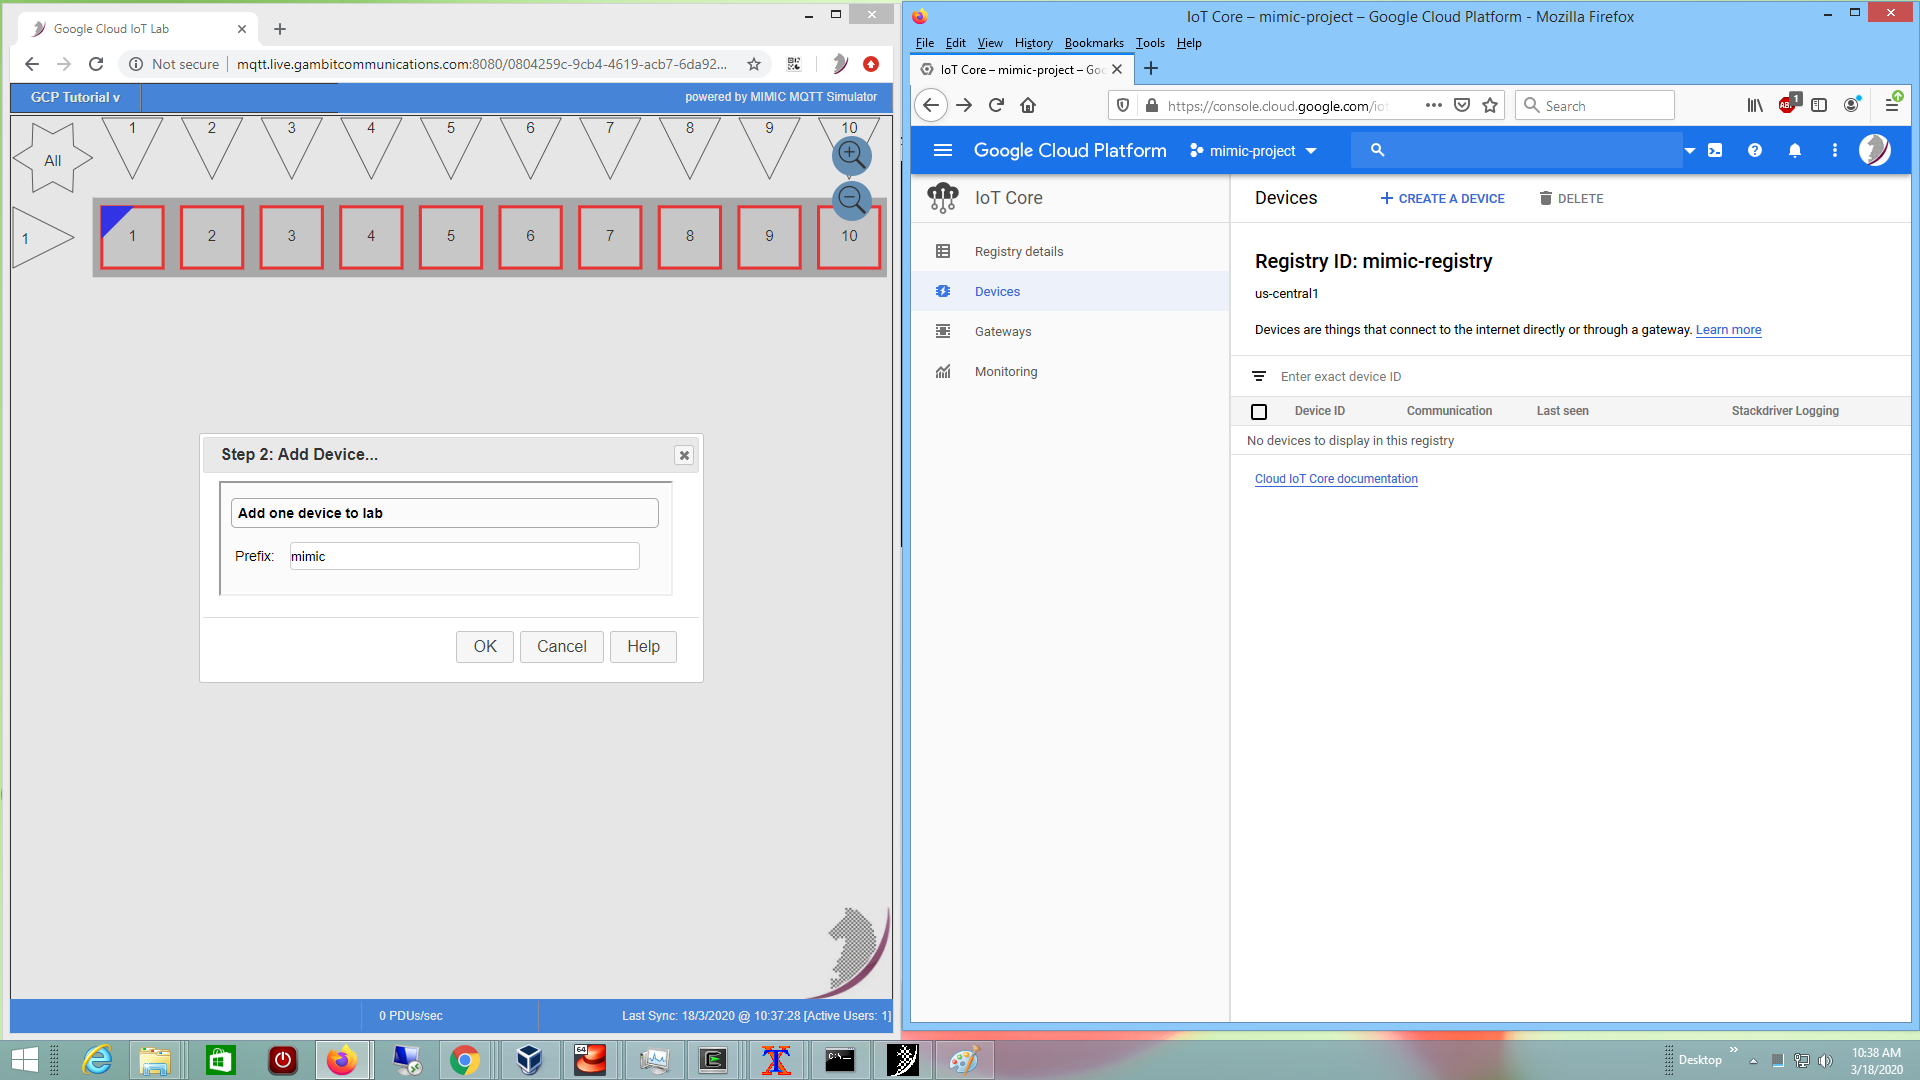Viewport: 1920px width, 1080px height.
Task: Select row 1 arrow in IoT lab
Action: click(42, 238)
